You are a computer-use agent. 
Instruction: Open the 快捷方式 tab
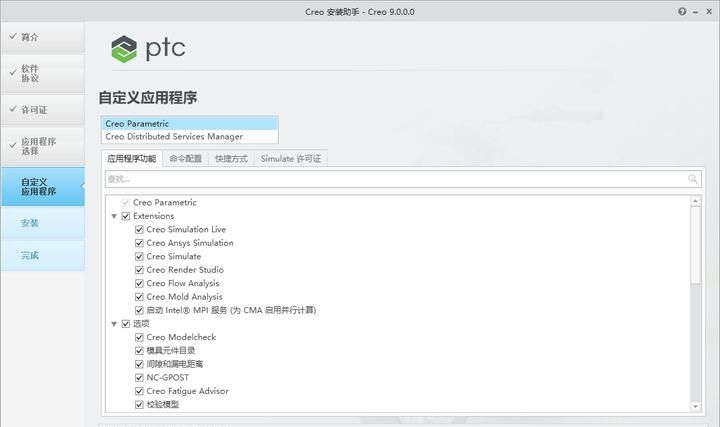click(231, 159)
